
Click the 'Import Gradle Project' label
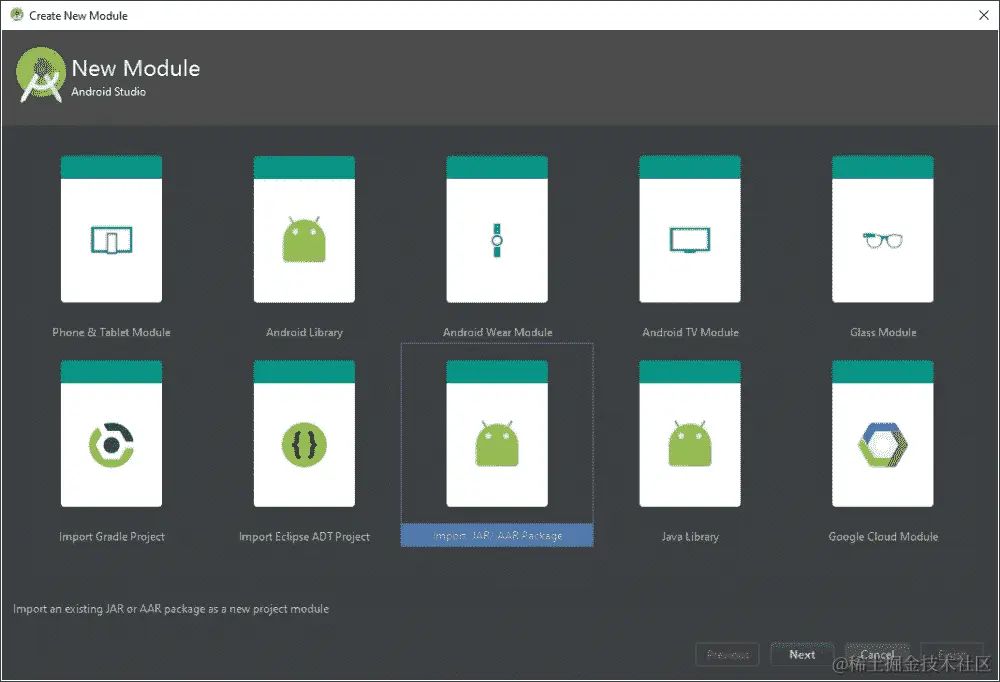click(112, 537)
